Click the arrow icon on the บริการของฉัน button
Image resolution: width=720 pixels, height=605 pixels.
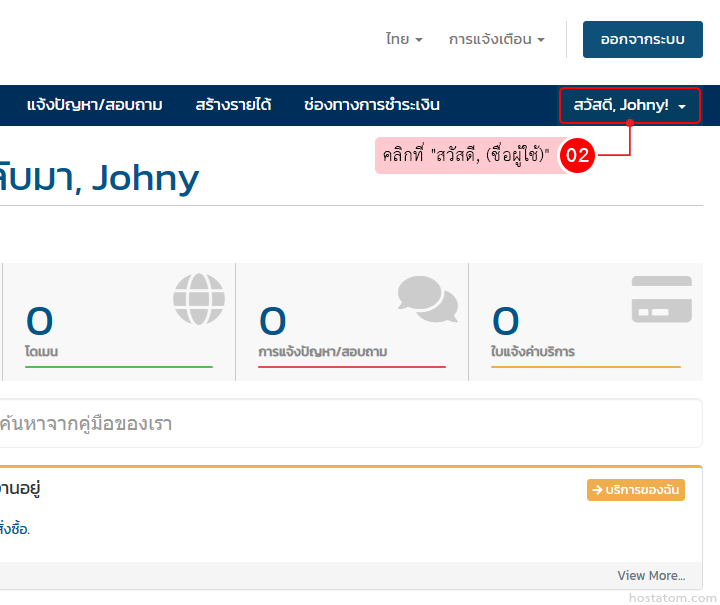[x=597, y=490]
